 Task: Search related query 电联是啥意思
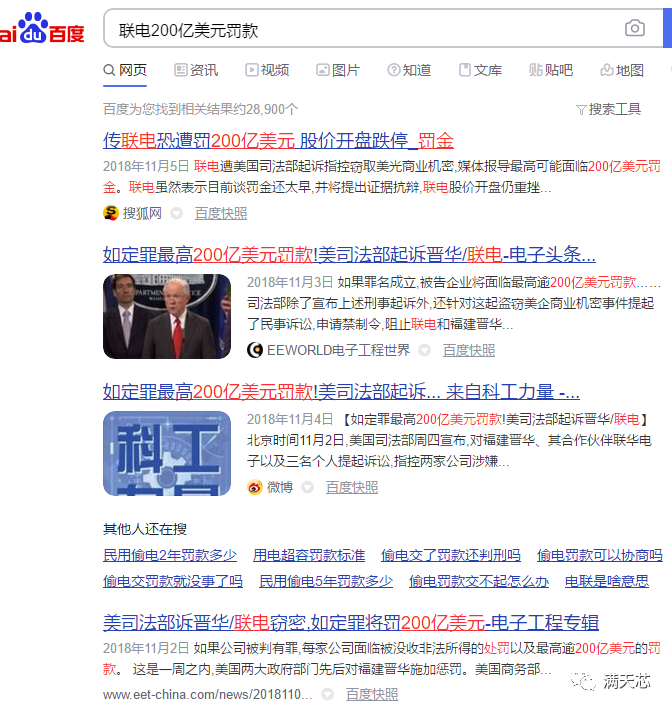point(607,581)
